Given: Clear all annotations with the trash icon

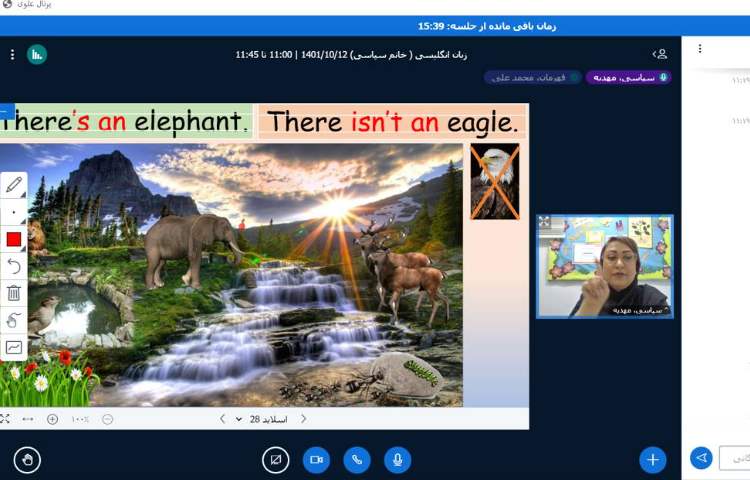Looking at the screenshot, I should pos(14,293).
